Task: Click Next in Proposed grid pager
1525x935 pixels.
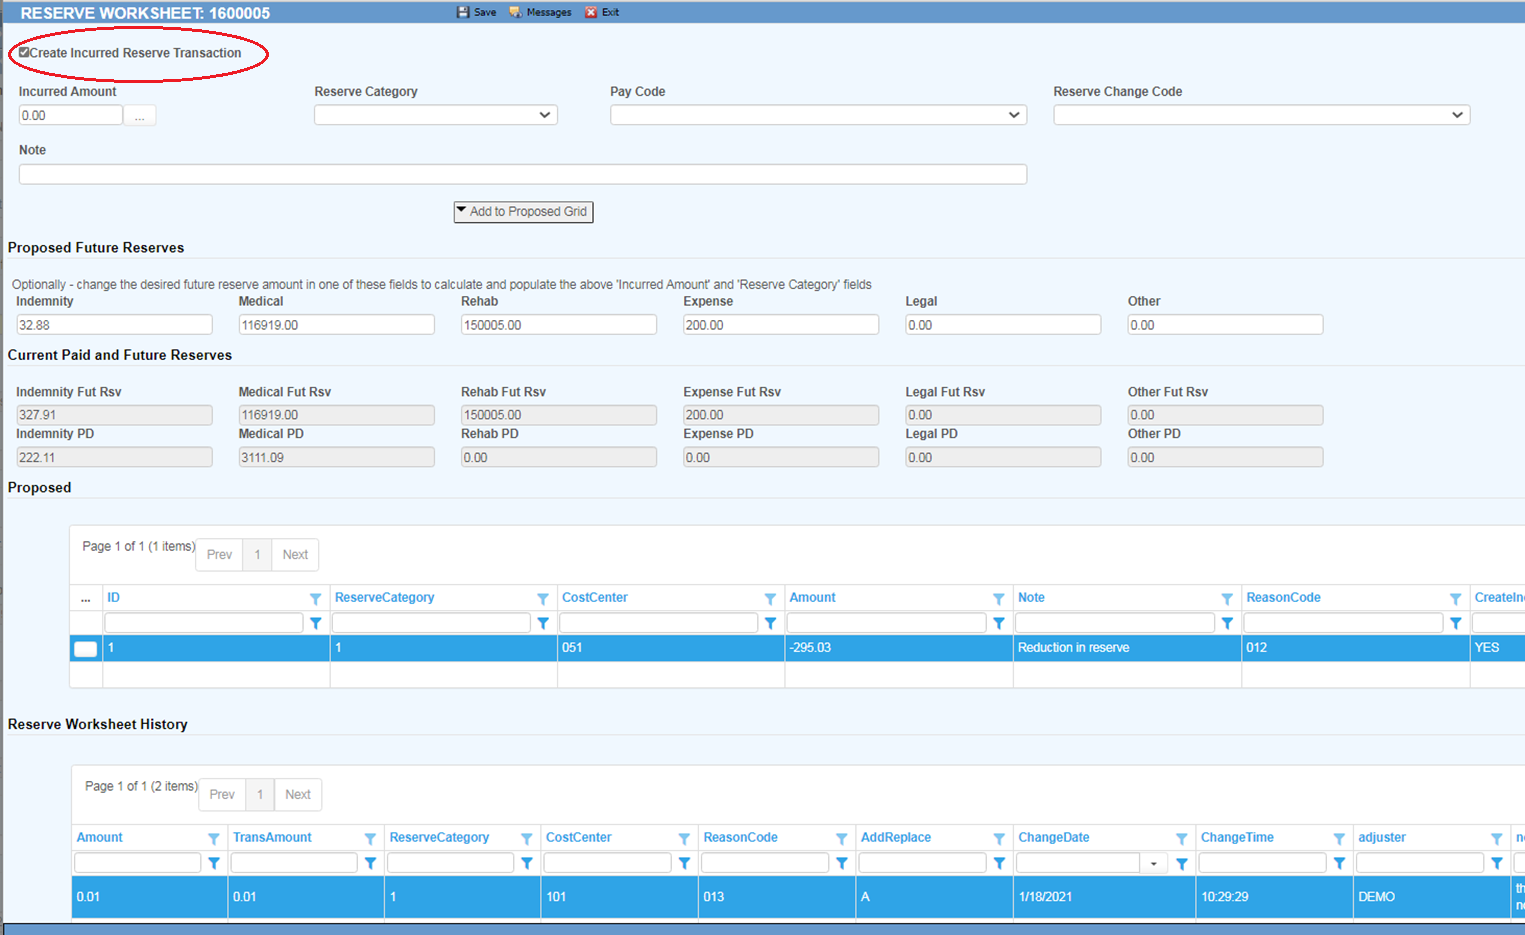Action: 295,555
